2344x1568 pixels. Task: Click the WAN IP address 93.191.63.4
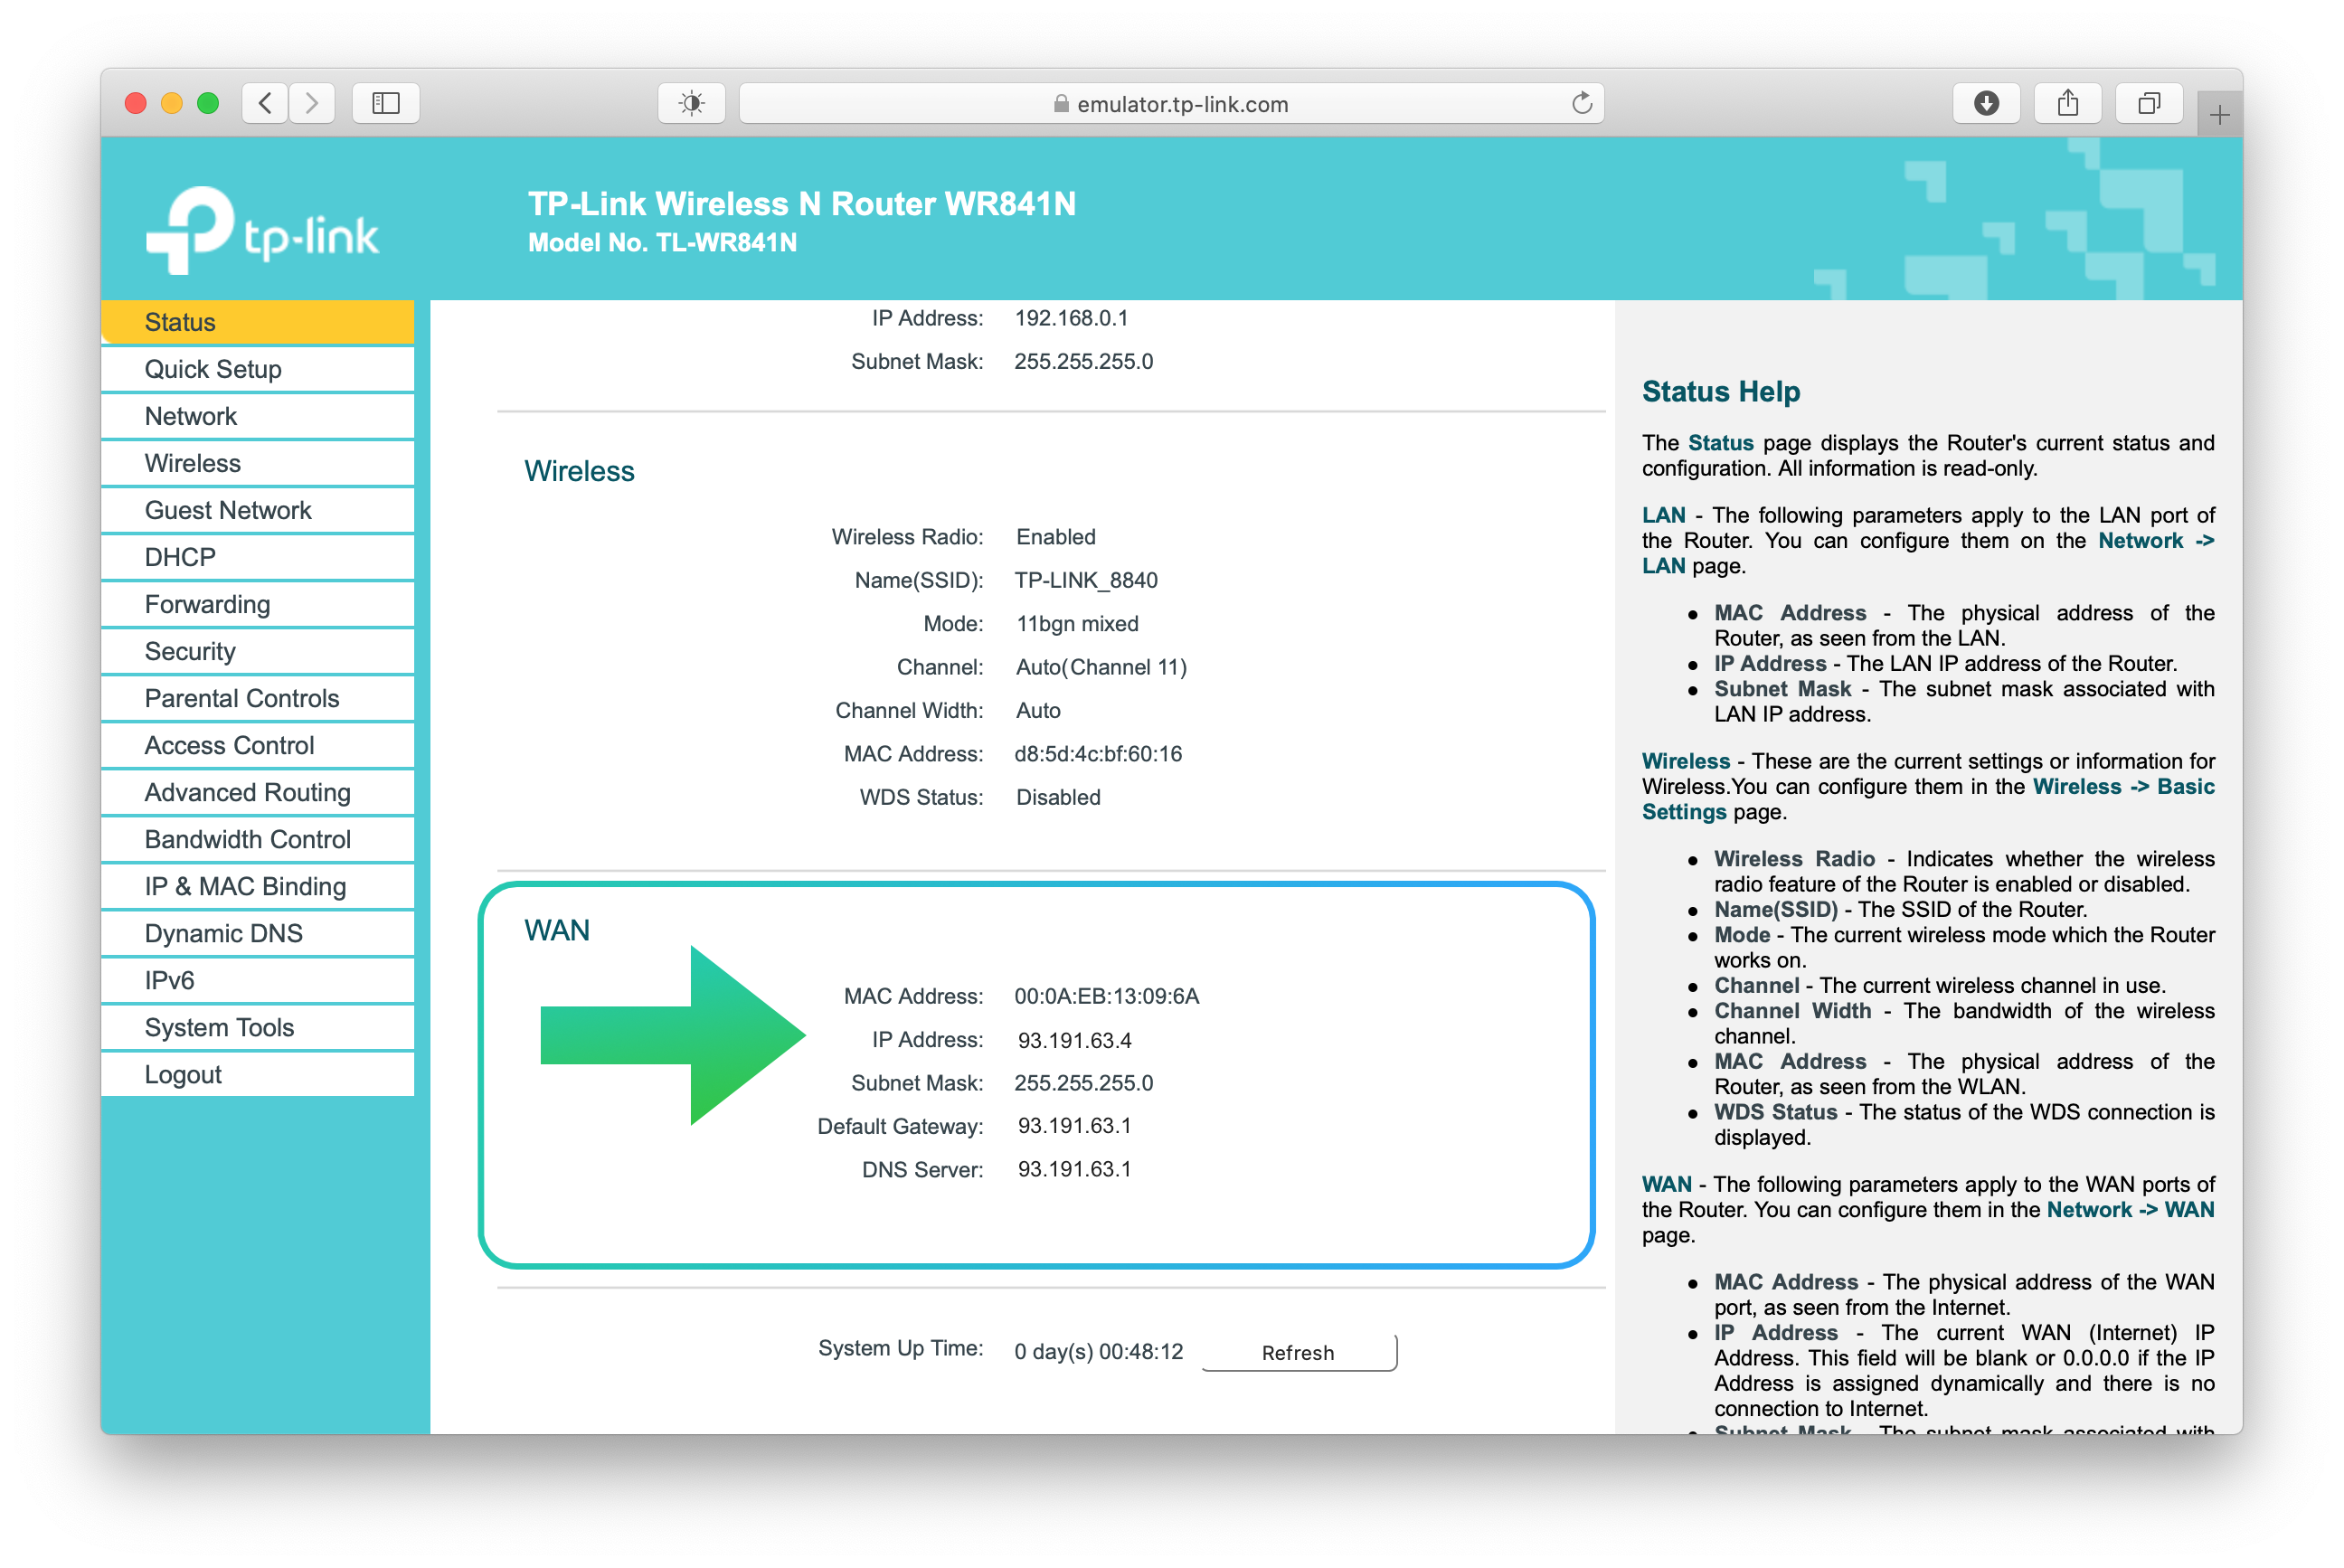click(x=1074, y=1040)
